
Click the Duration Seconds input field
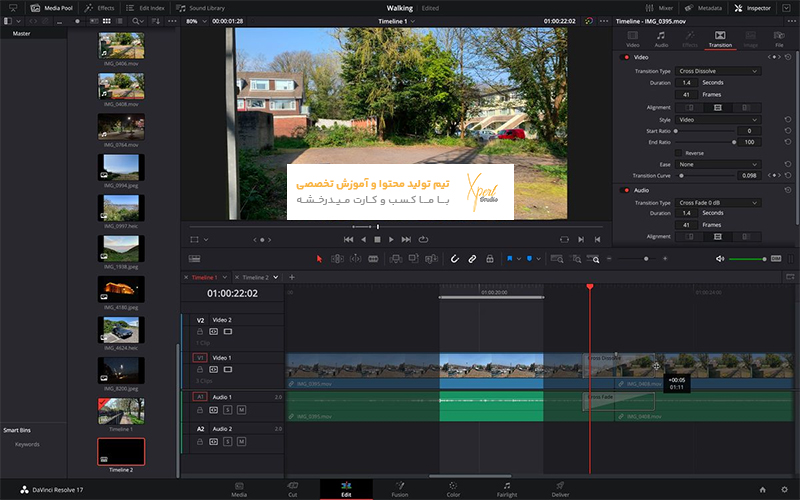[x=687, y=83]
